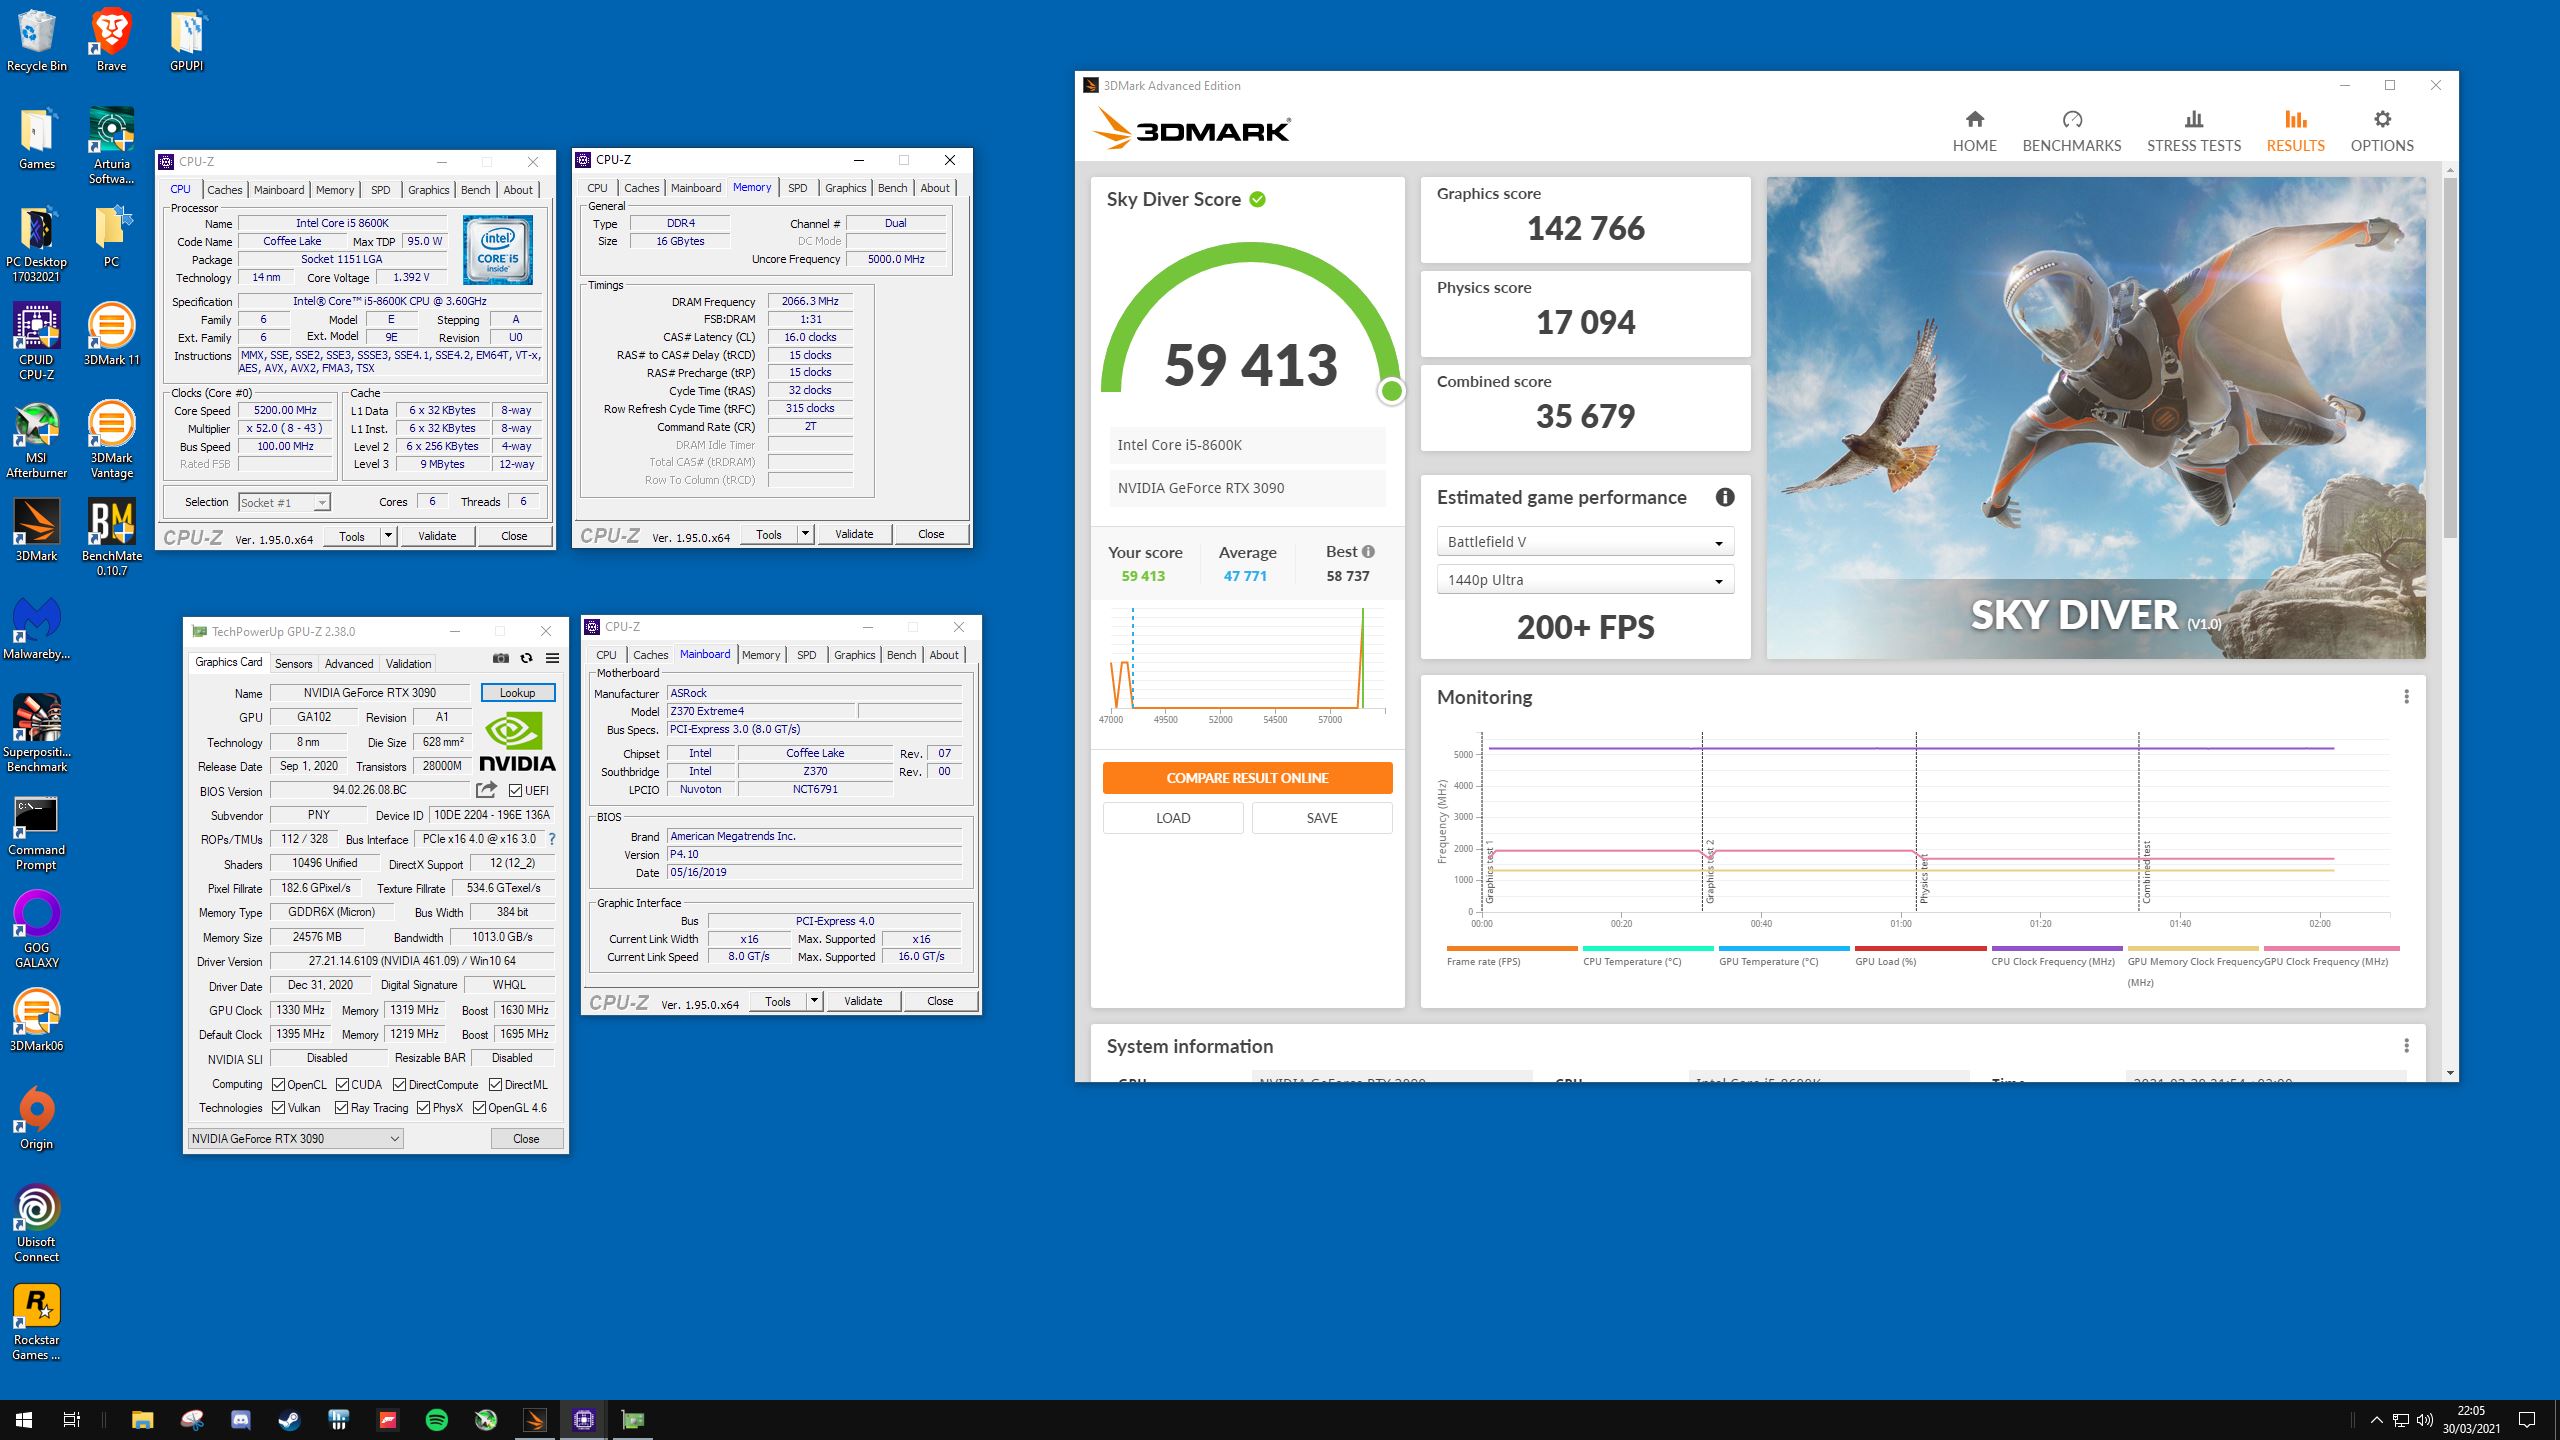
Task: Go to 3DMark HOME section
Action: 1974,131
